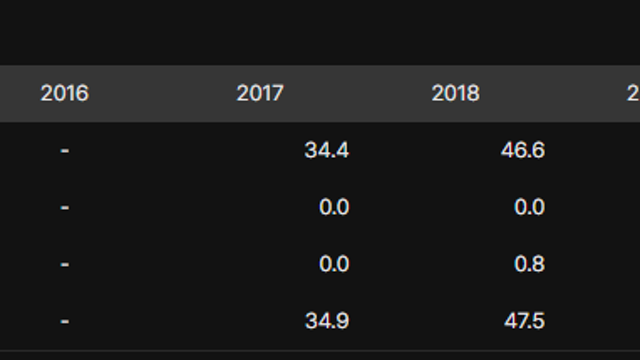Select the cut-off column header after 2018
The height and width of the screenshot is (360, 640).
(x=633, y=93)
